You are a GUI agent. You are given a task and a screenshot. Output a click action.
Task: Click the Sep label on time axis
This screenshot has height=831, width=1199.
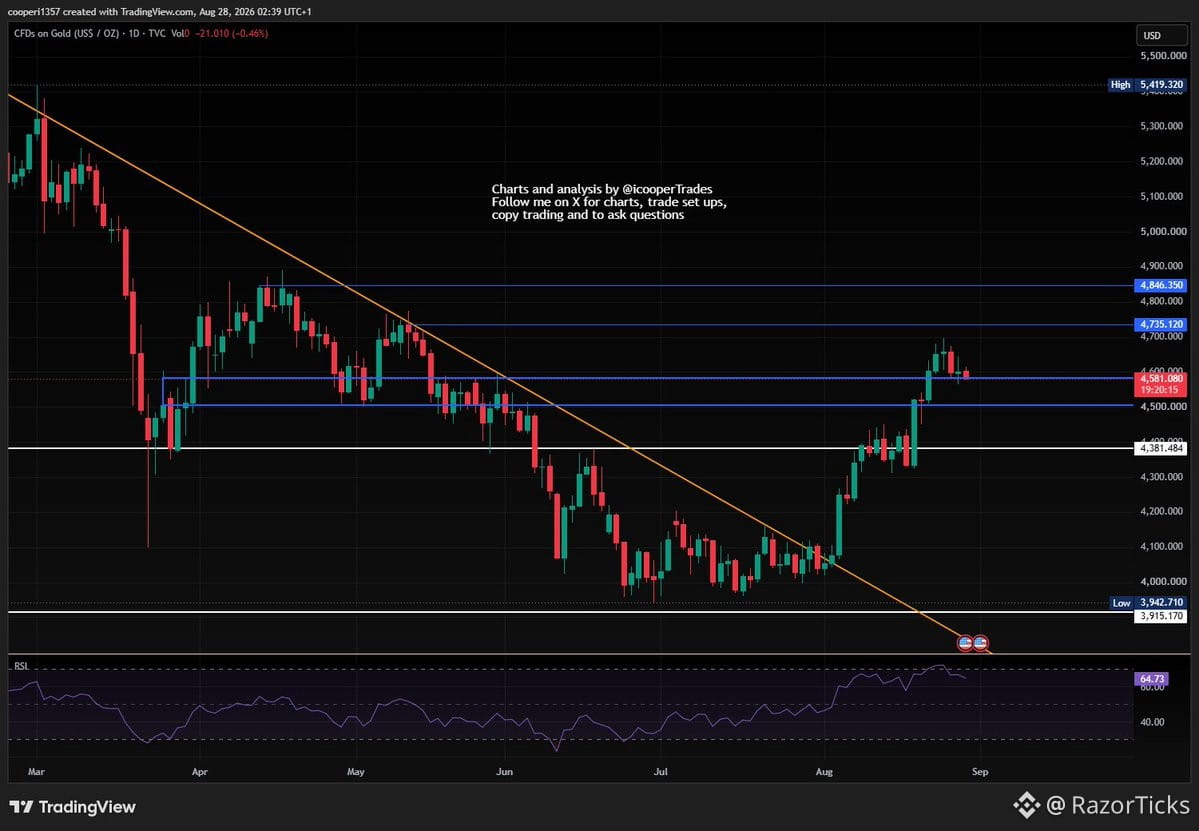980,771
